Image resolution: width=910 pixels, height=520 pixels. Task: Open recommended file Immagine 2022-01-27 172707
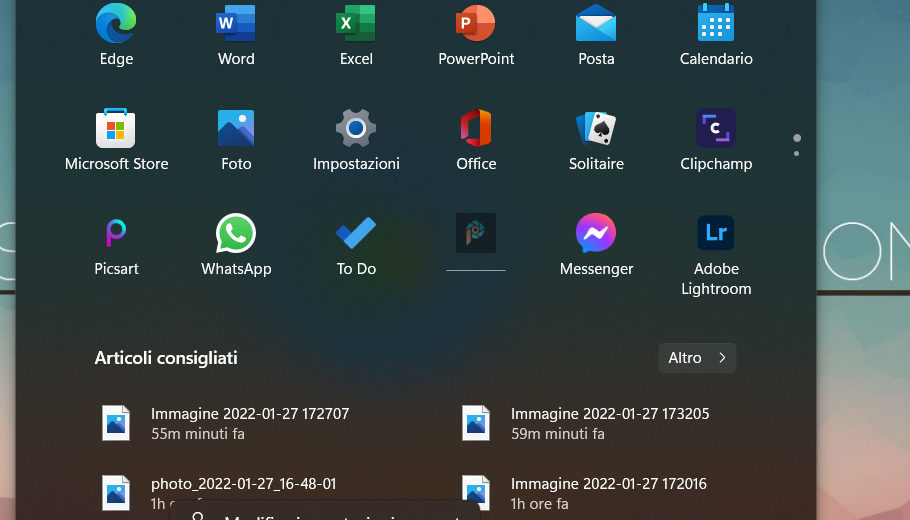pos(249,423)
